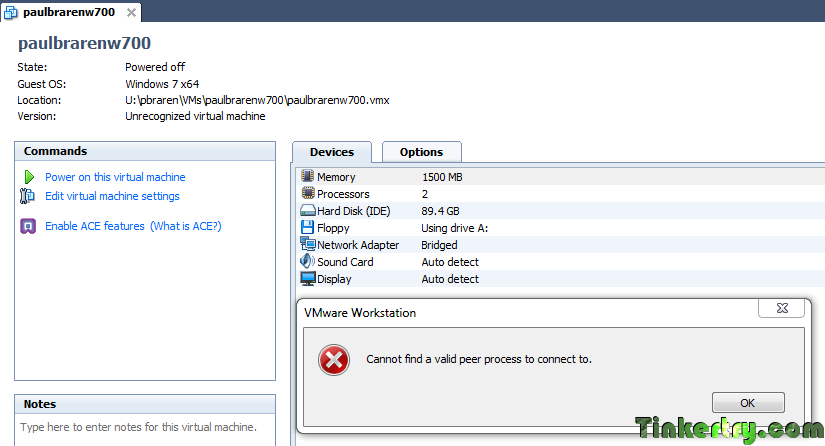This screenshot has height=446, width=825.
Task: Enable ACE features link
Action: 95,226
